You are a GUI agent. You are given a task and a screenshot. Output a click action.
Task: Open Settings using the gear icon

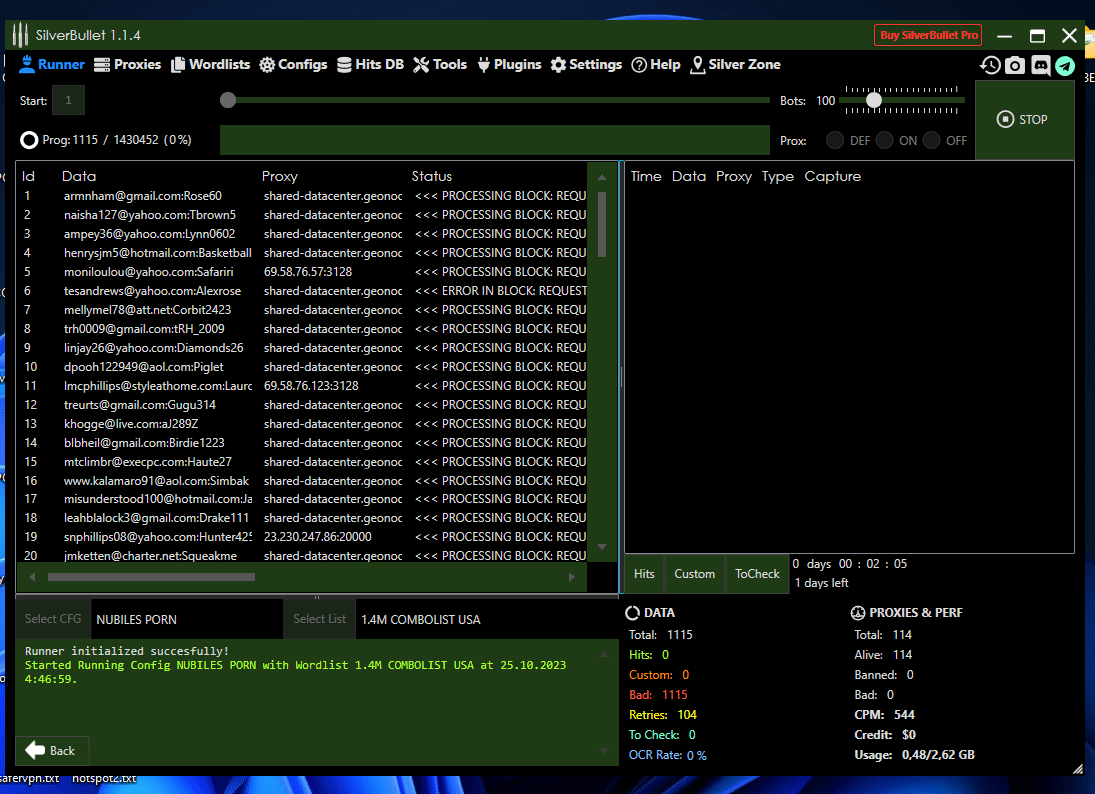coord(558,65)
